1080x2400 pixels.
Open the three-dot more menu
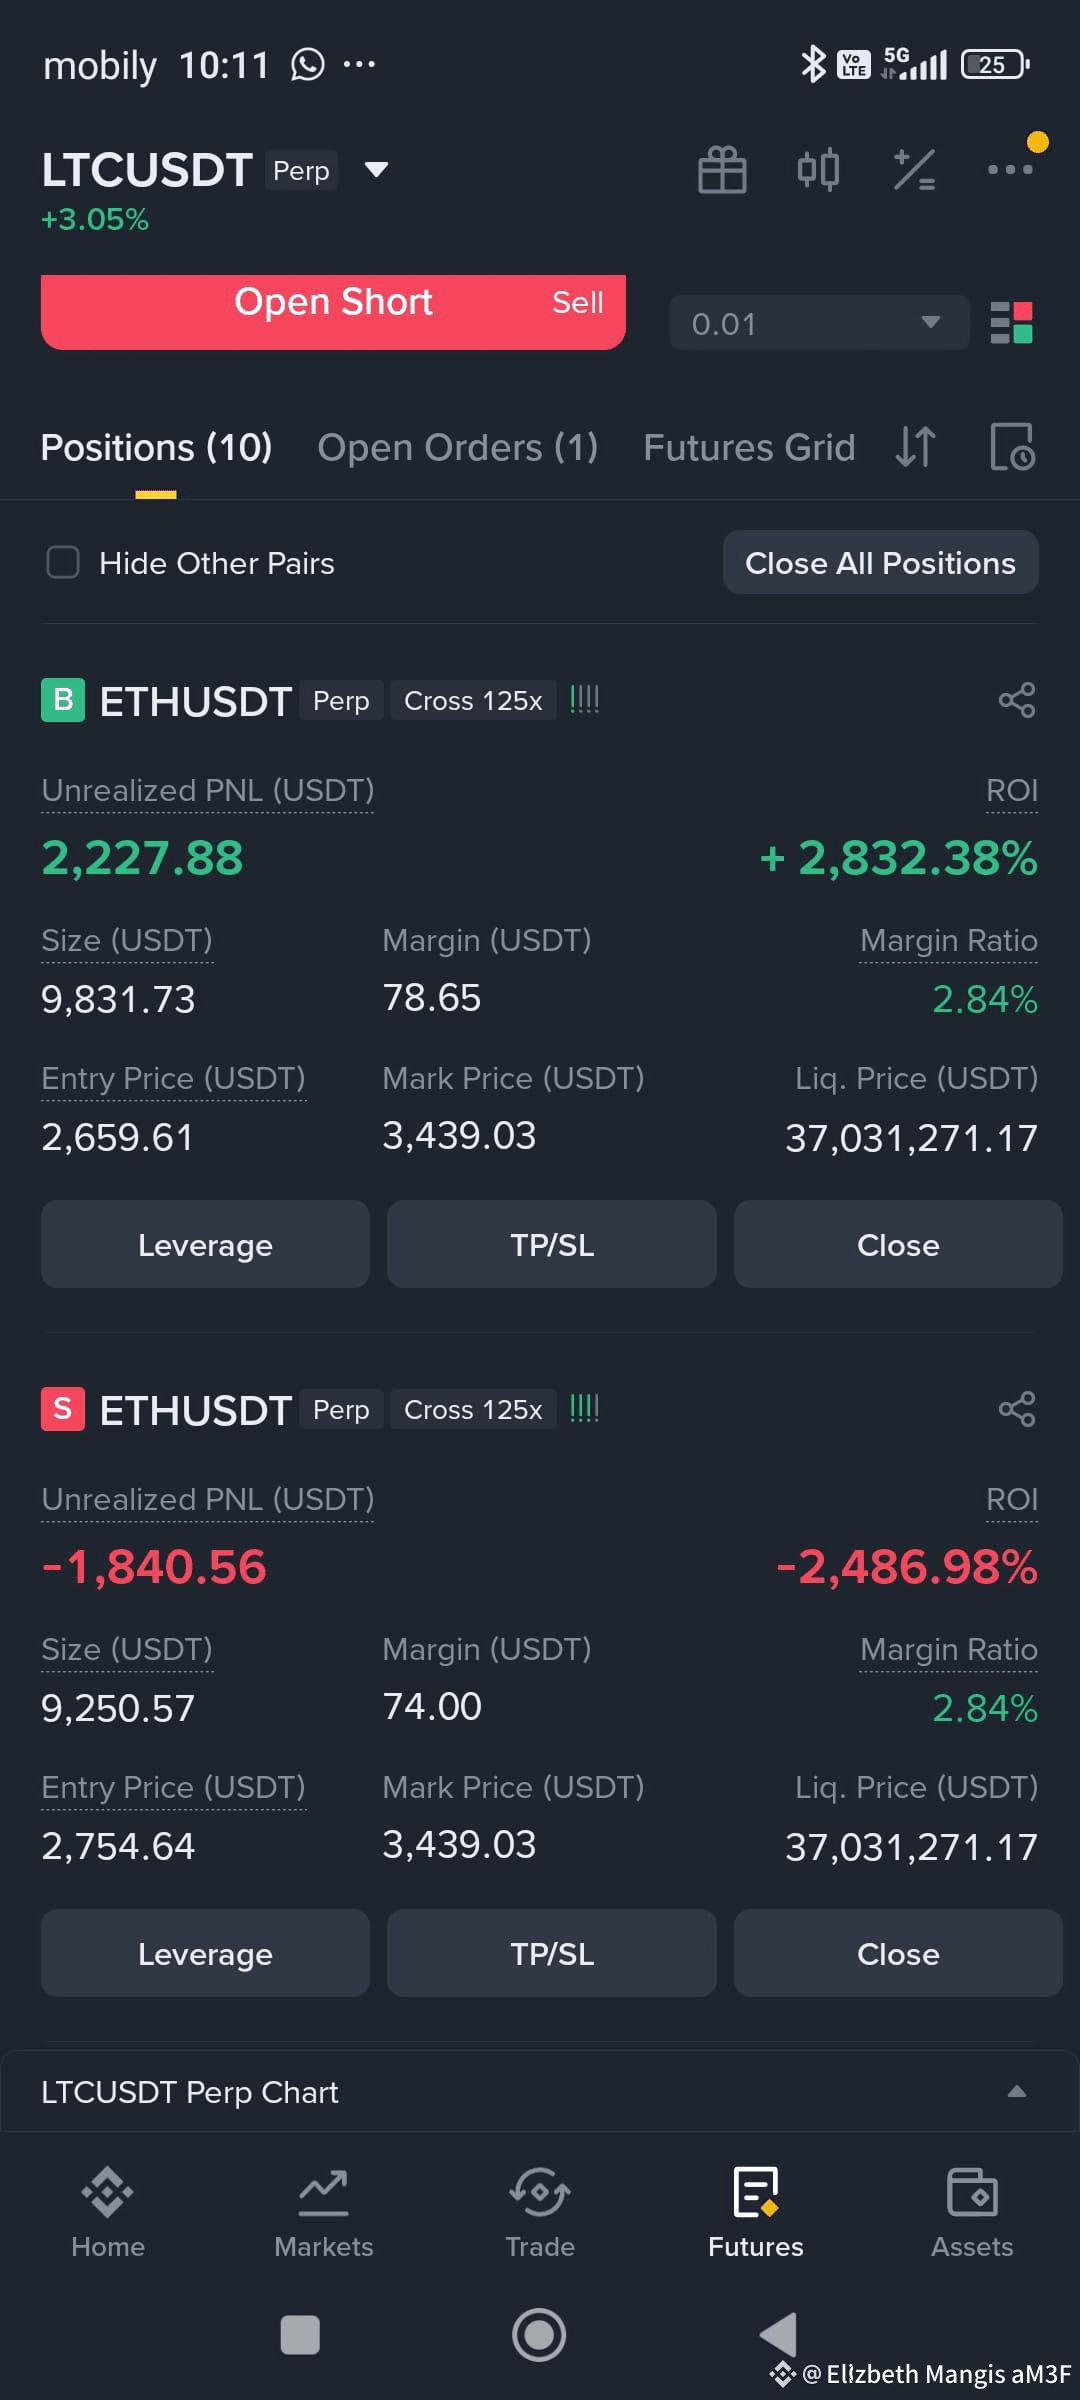pyautogui.click(x=1010, y=169)
